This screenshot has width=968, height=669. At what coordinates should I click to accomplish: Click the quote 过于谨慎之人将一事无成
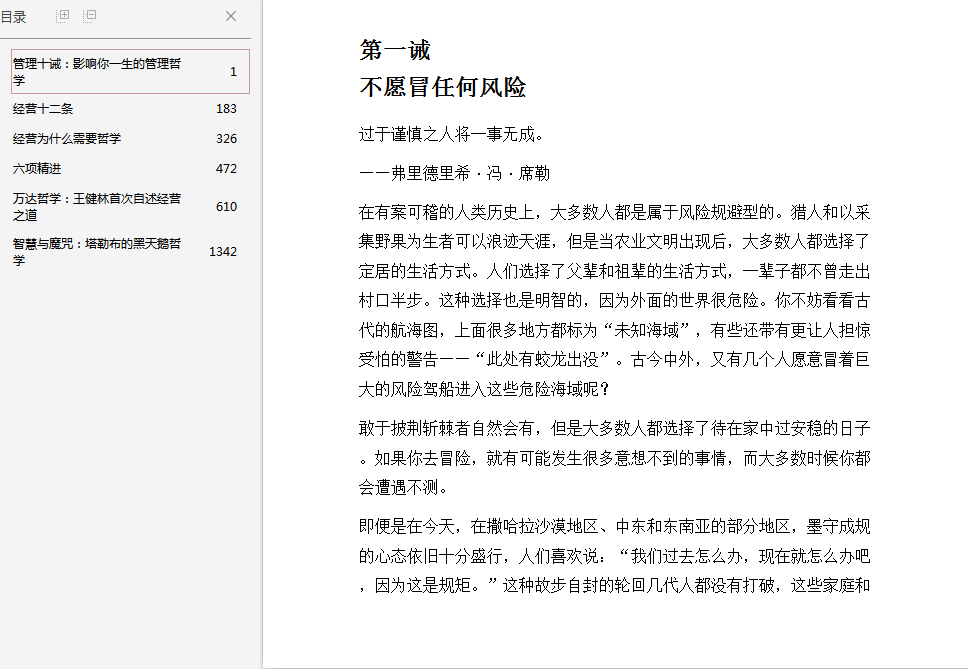tap(451, 134)
